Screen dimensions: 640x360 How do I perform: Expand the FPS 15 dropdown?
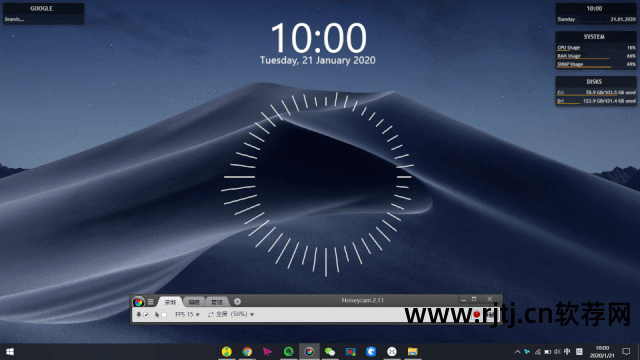pyautogui.click(x=187, y=314)
